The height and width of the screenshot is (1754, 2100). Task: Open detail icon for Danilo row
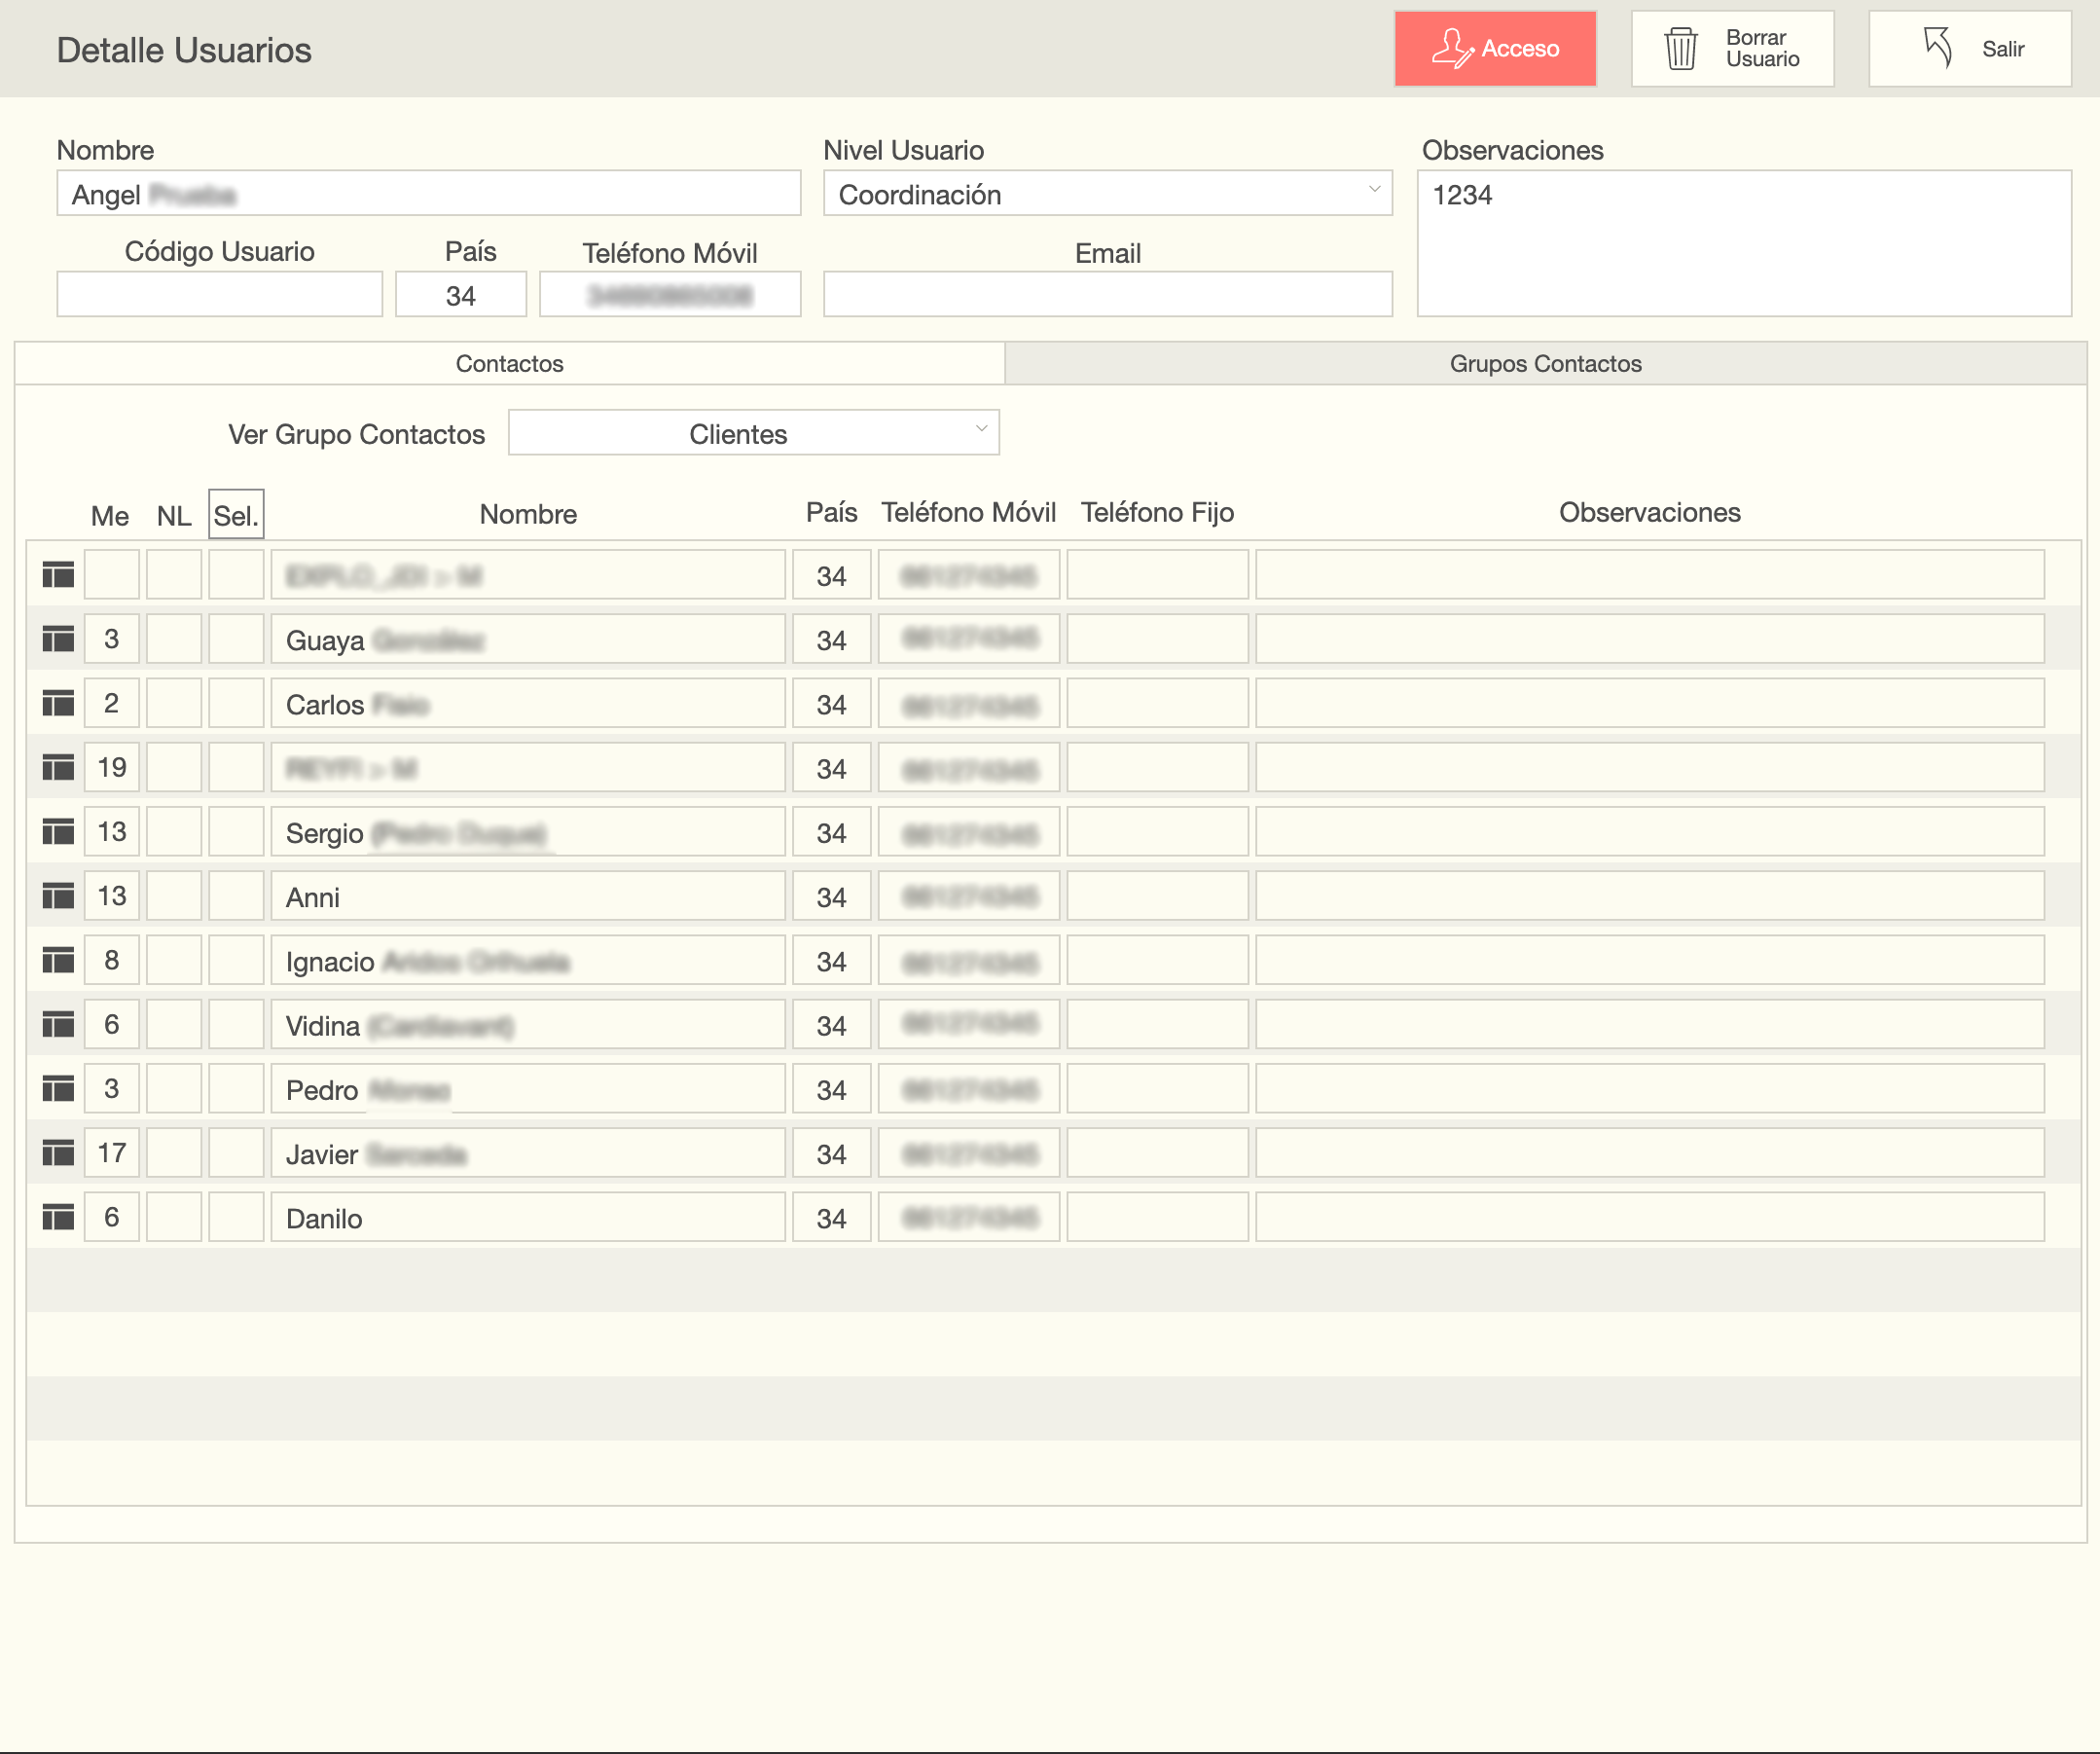click(58, 1217)
